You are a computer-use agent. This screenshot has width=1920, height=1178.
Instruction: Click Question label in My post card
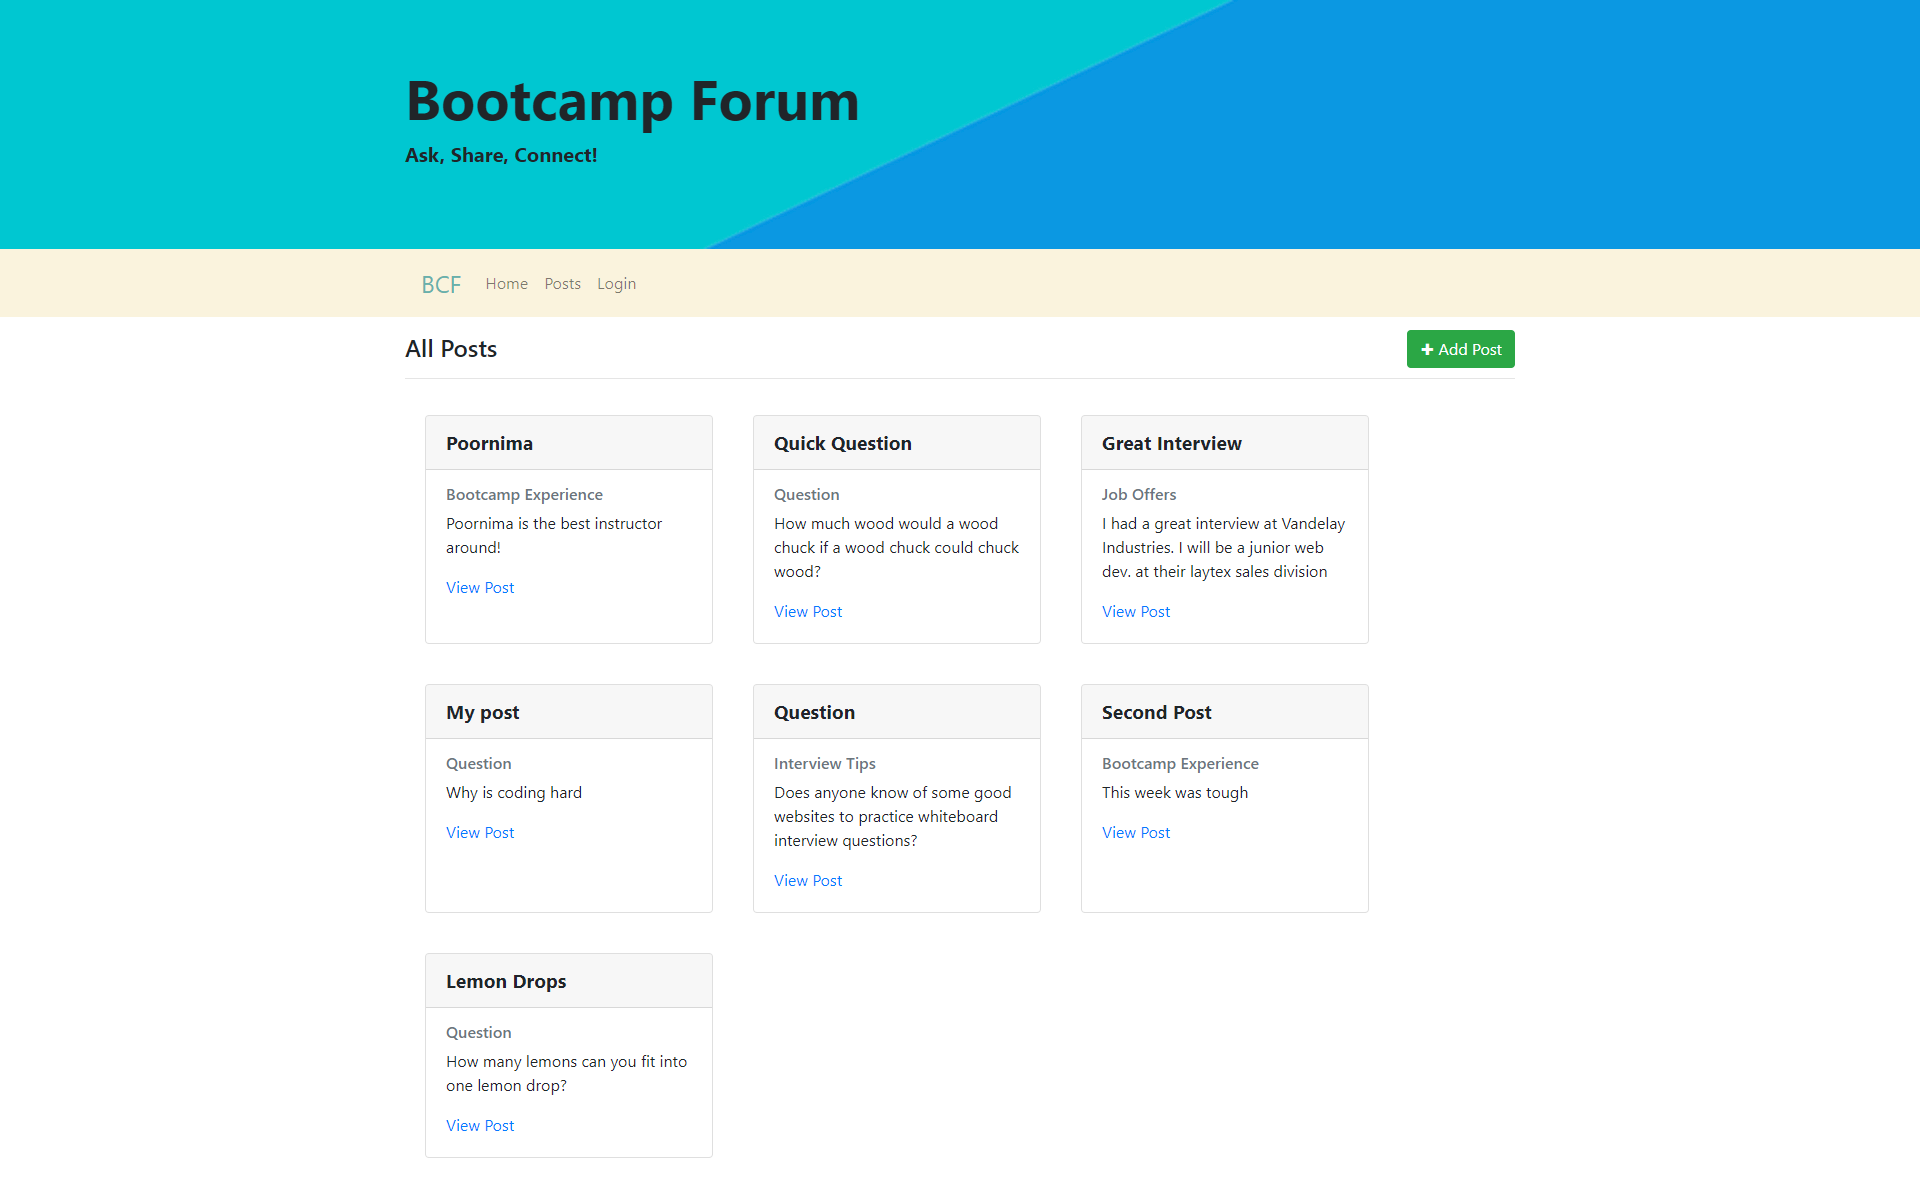(478, 764)
